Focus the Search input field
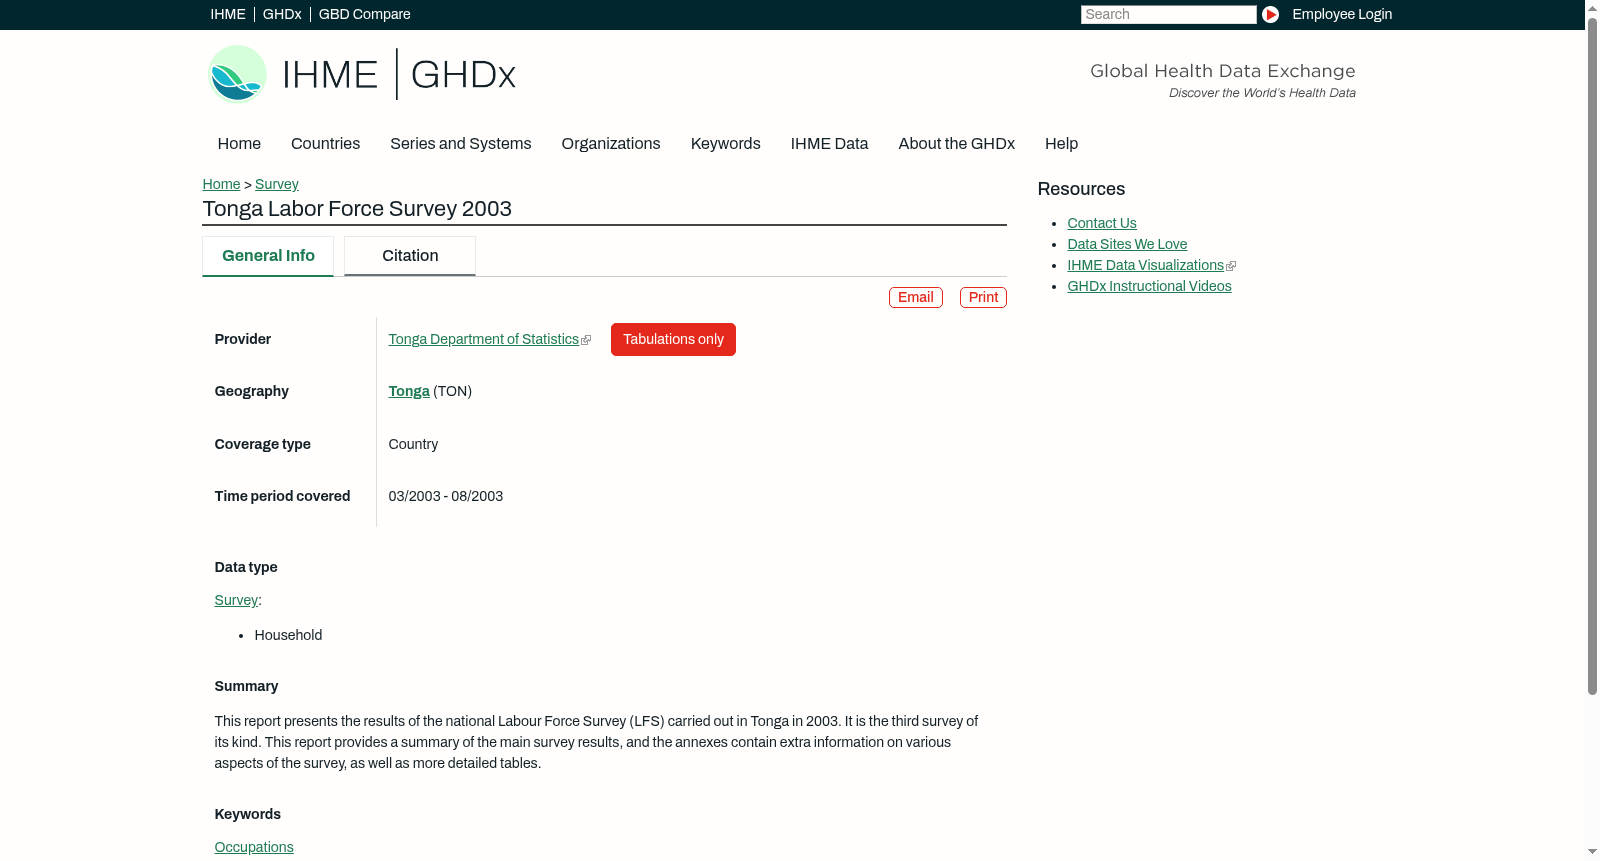 click(1168, 14)
